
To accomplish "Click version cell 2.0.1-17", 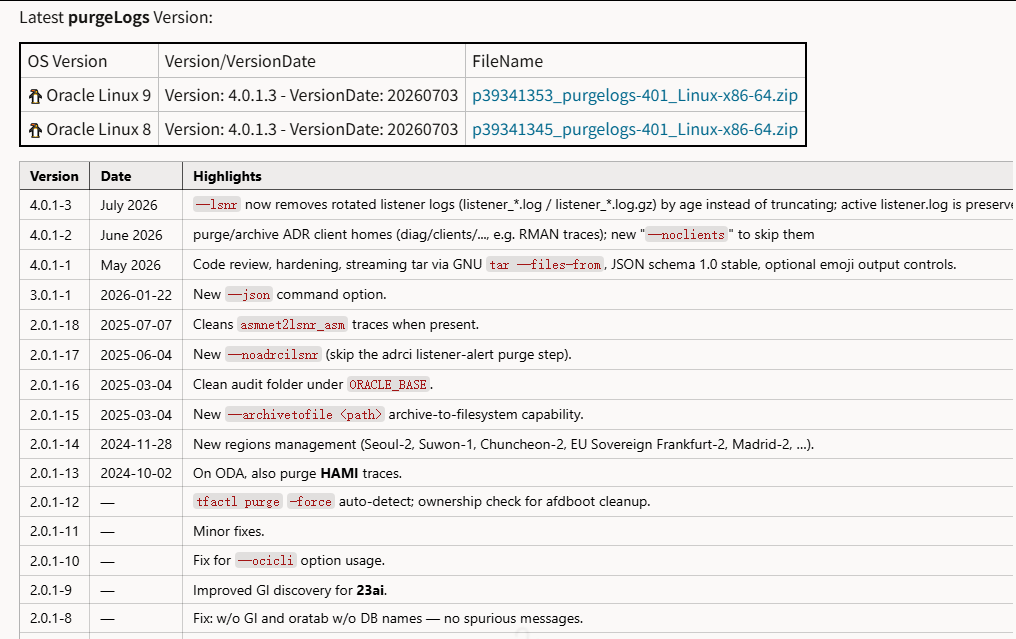I will tap(54, 354).
